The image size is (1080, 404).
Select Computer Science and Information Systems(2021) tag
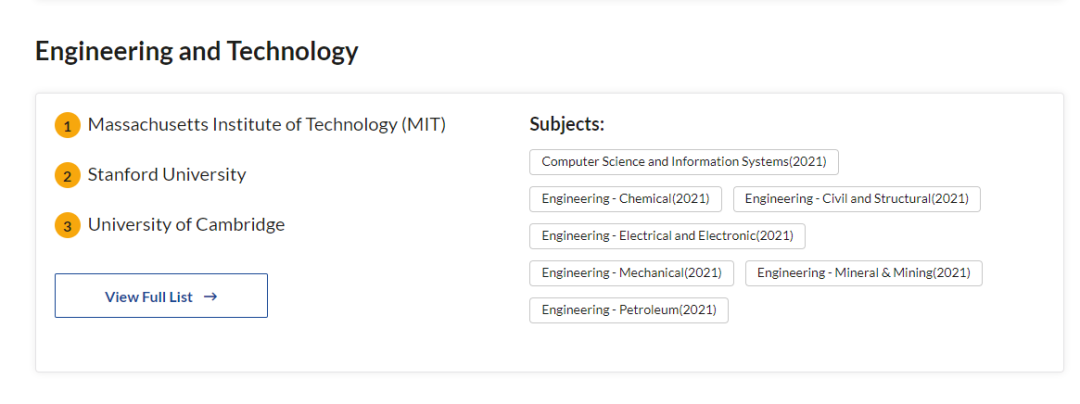pyautogui.click(x=684, y=162)
